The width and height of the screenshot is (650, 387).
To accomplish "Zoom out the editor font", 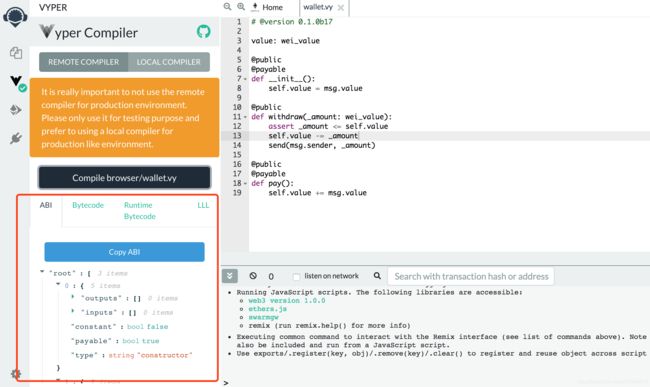I will coord(227,7).
